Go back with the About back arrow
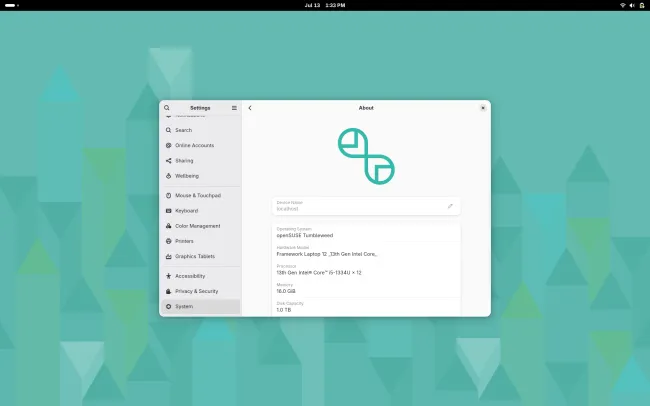This screenshot has width=650, height=406. click(x=250, y=108)
